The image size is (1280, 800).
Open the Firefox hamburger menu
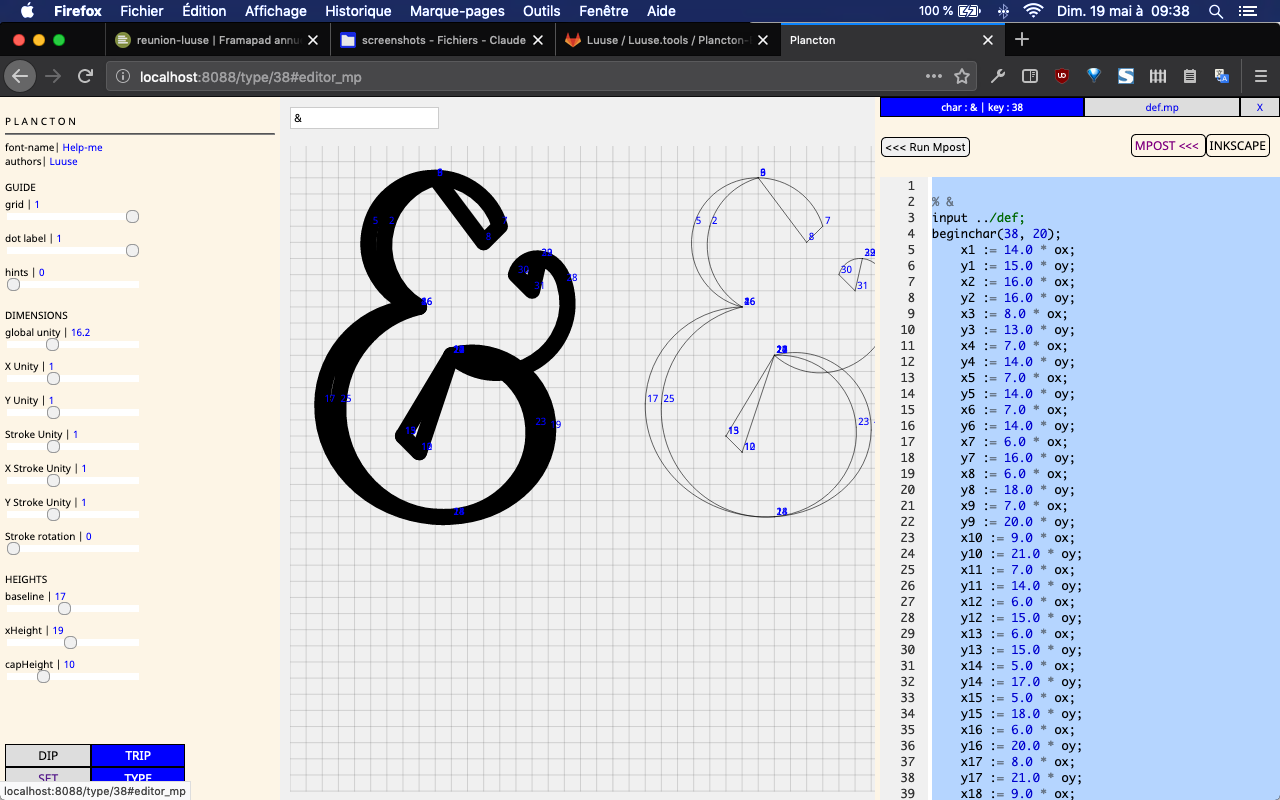click(x=1260, y=76)
